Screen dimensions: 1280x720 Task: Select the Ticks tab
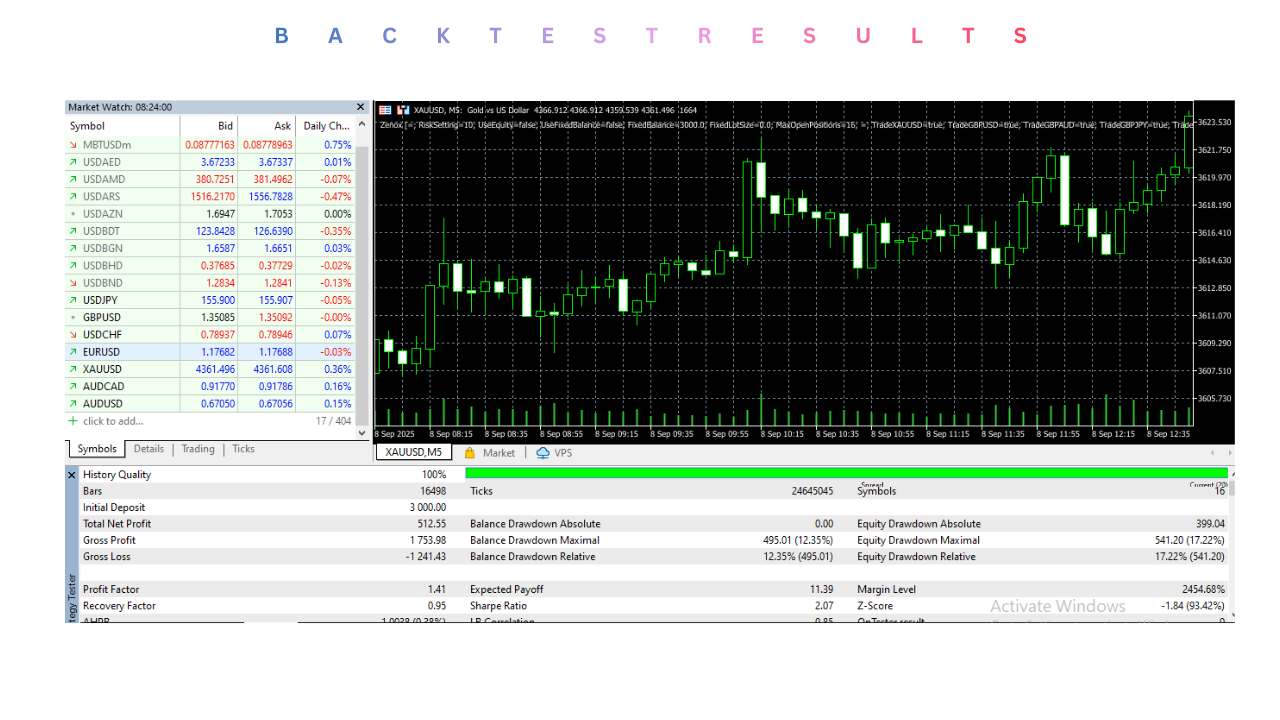pos(244,449)
